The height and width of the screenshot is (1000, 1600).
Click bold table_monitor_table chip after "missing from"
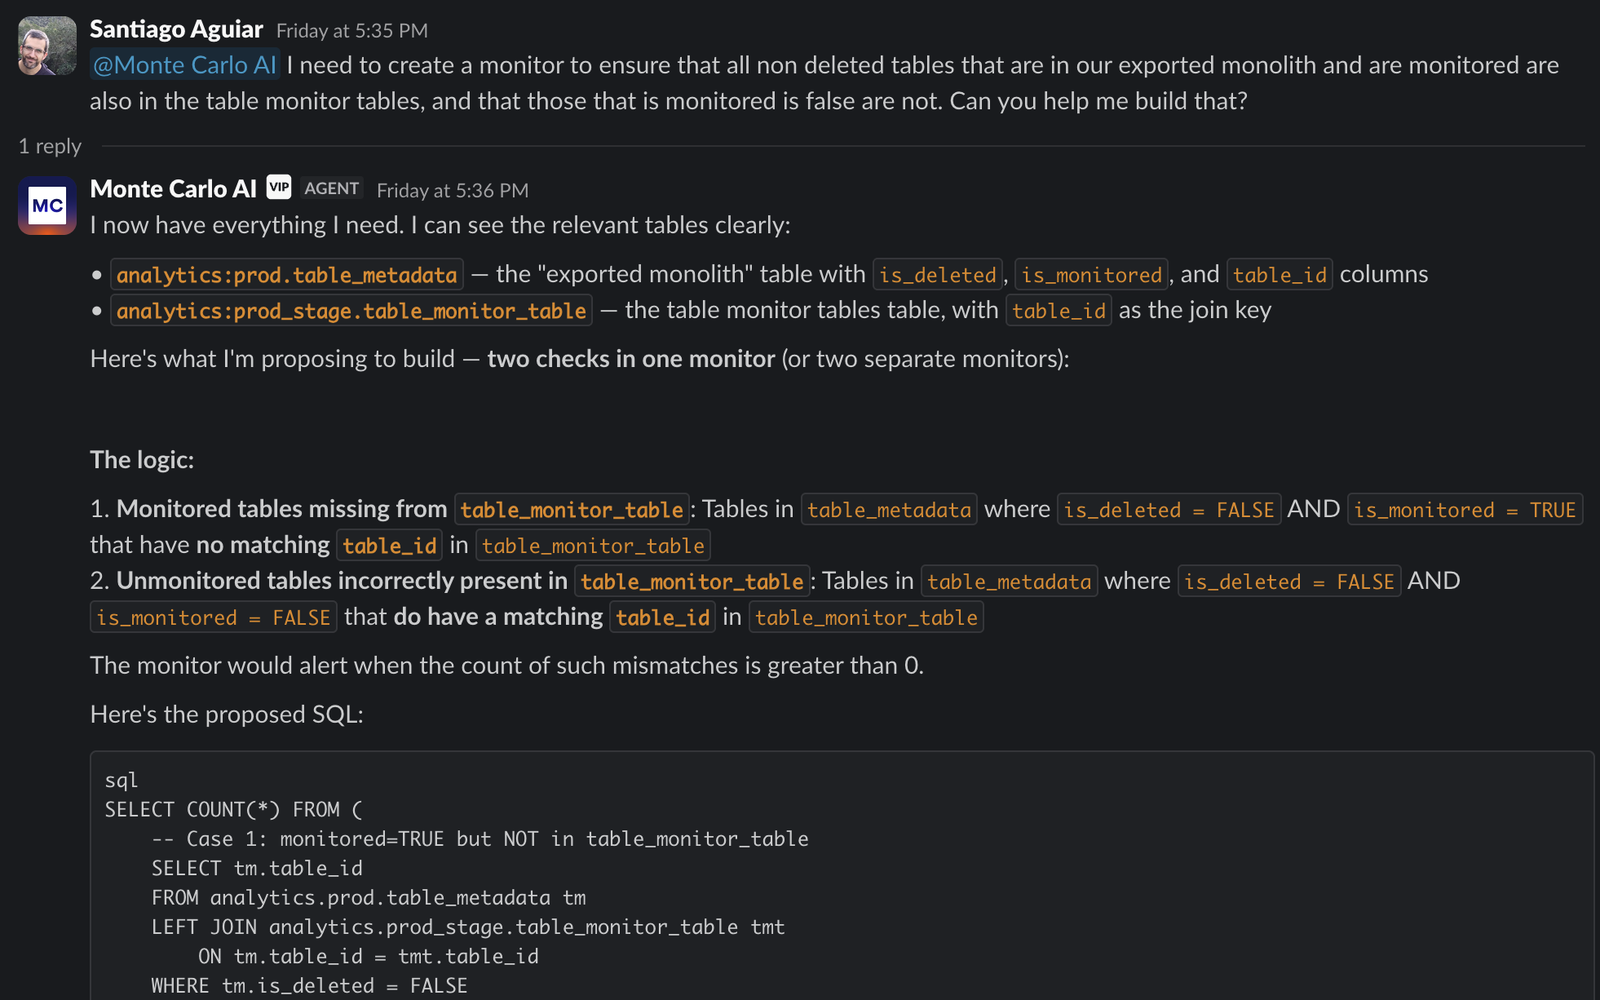[572, 510]
